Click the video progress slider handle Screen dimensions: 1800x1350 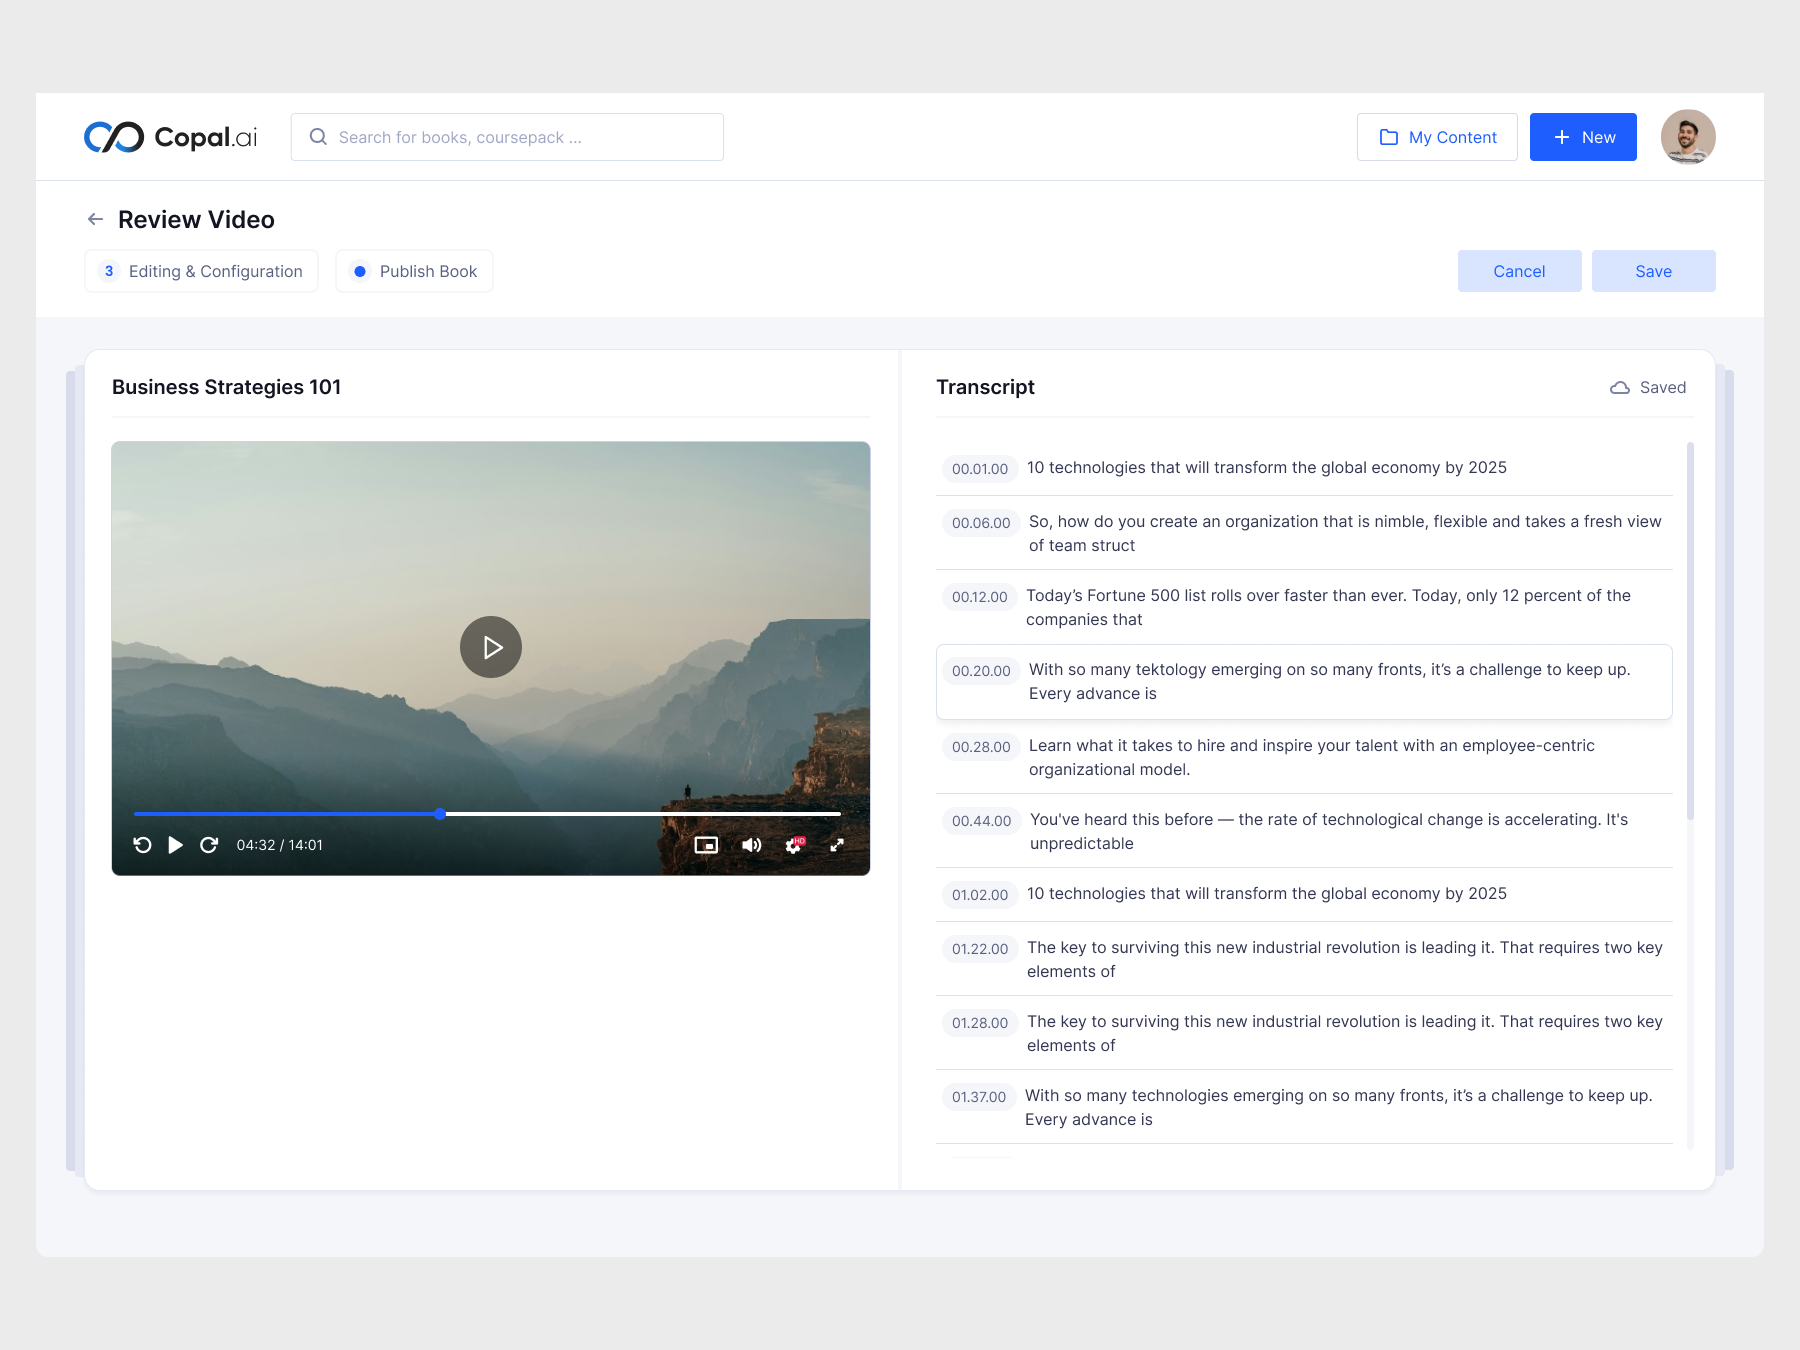pos(440,814)
